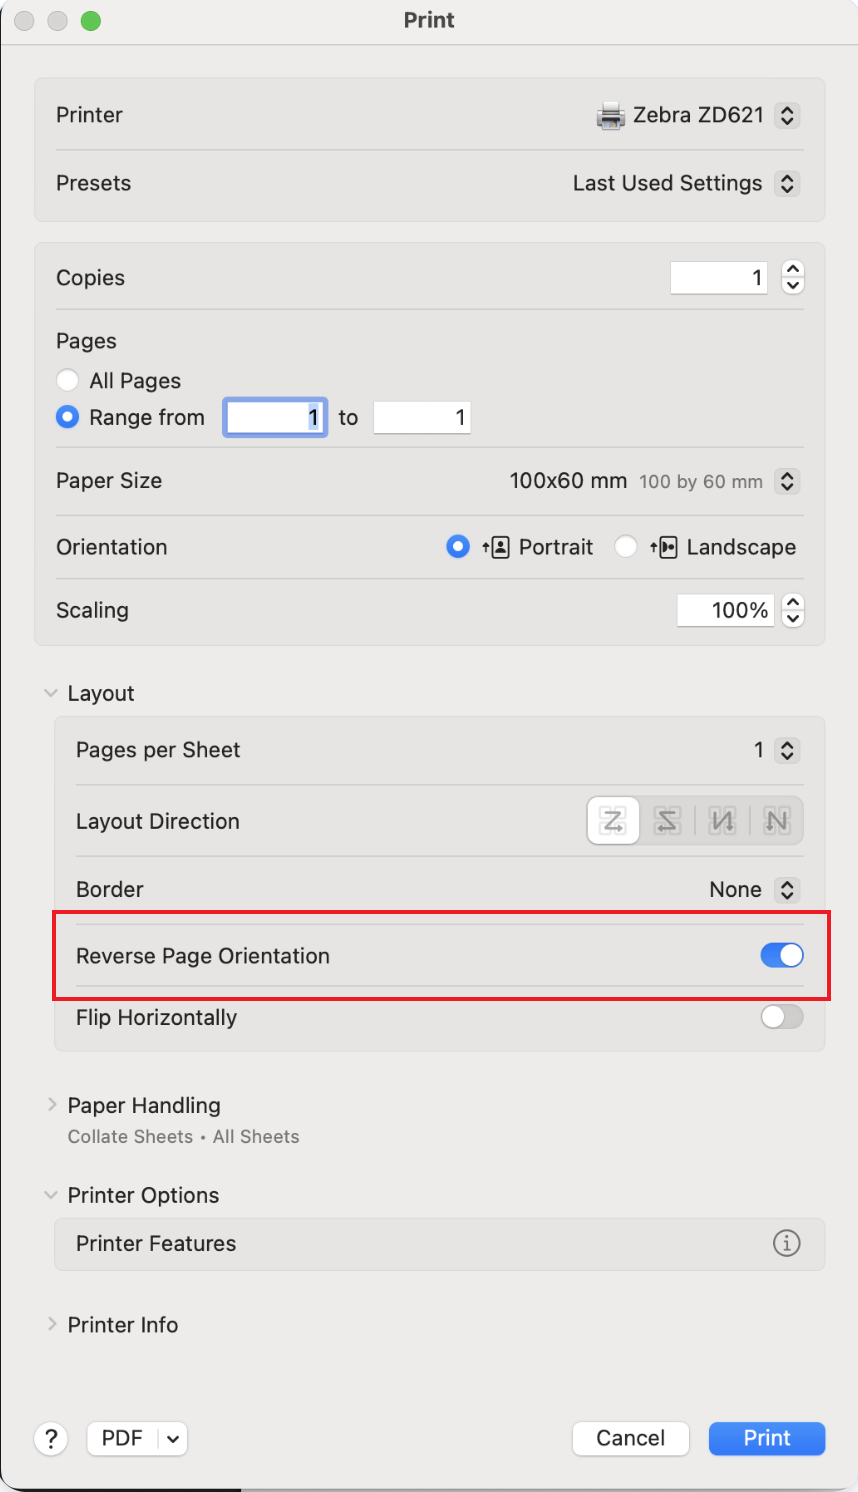Open the Presets dropdown

[x=787, y=183]
